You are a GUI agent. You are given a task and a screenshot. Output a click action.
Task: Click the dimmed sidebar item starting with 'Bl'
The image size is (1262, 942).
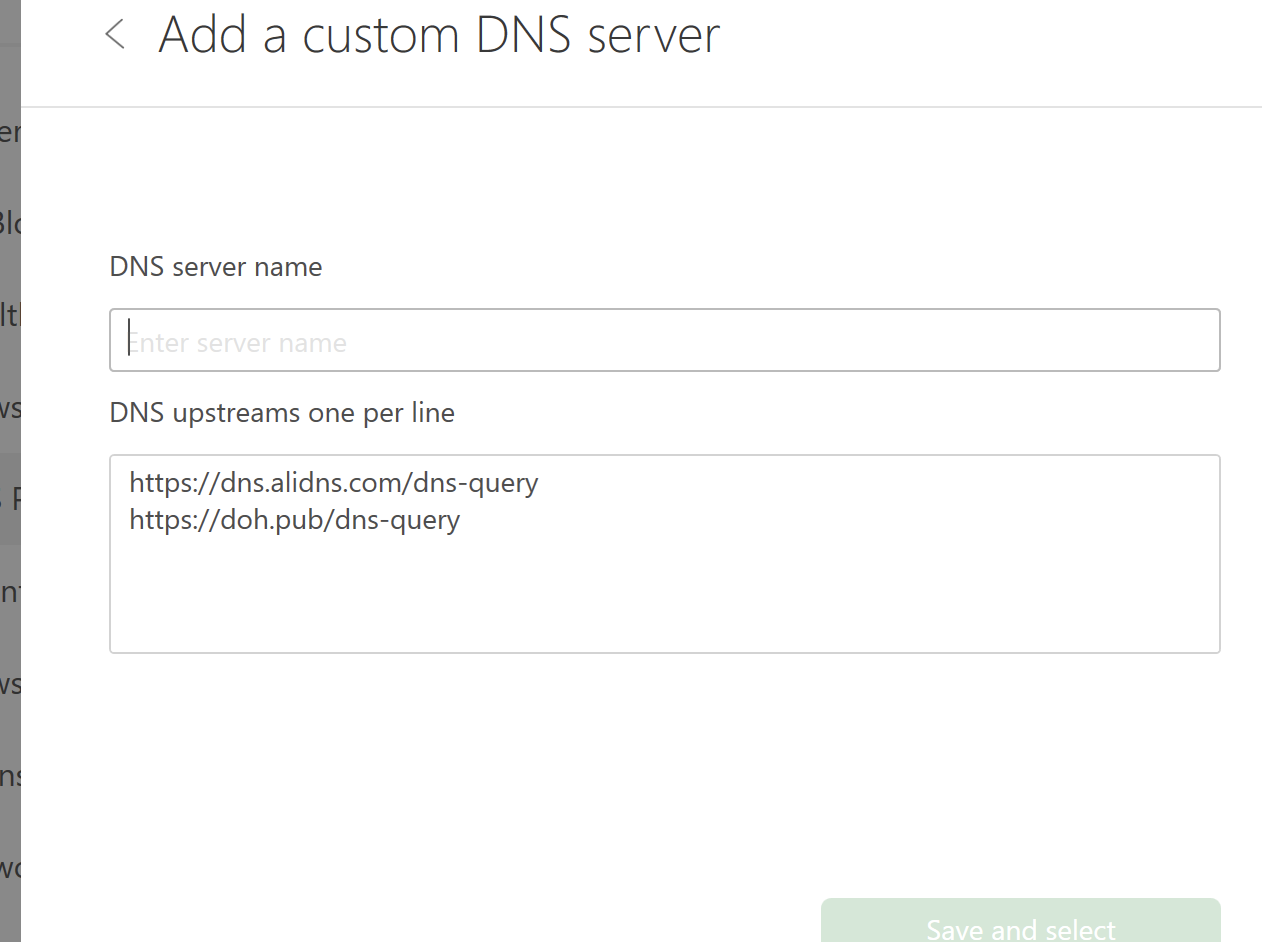tap(10, 223)
